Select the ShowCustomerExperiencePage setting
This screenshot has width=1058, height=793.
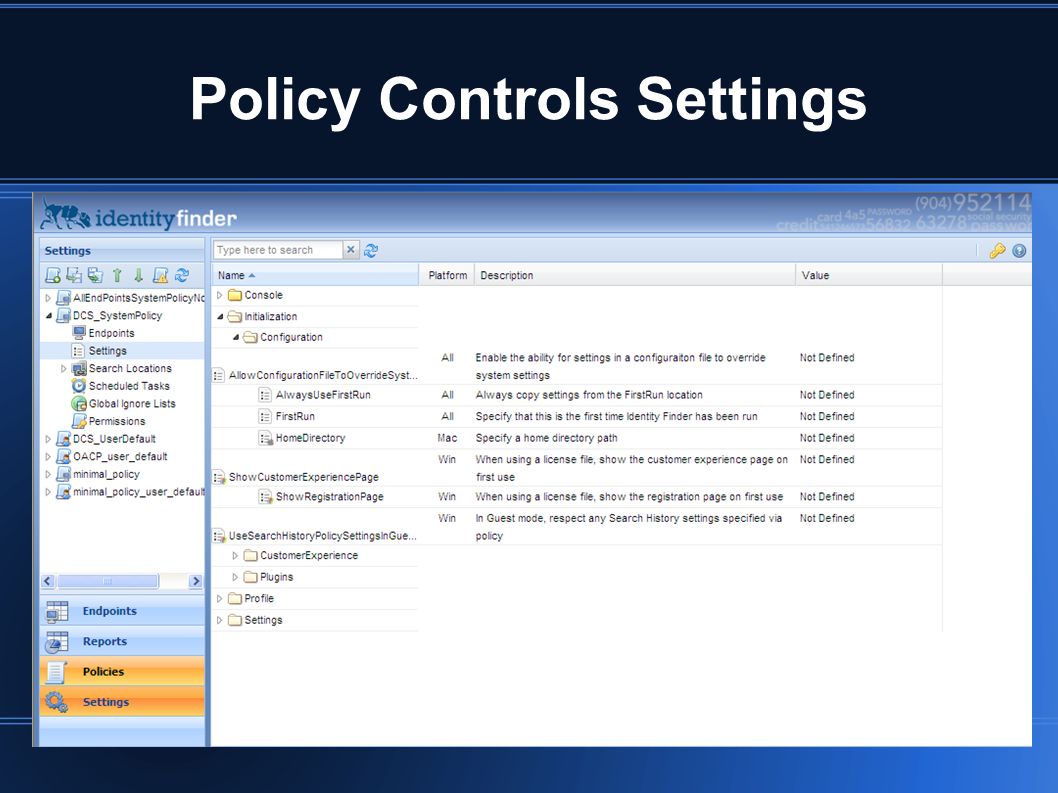coord(304,477)
